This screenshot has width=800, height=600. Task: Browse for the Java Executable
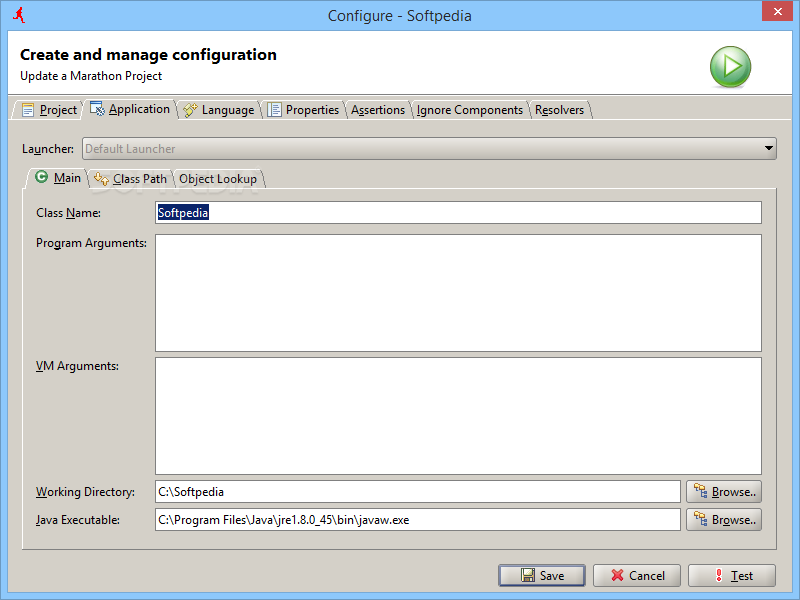coord(724,520)
